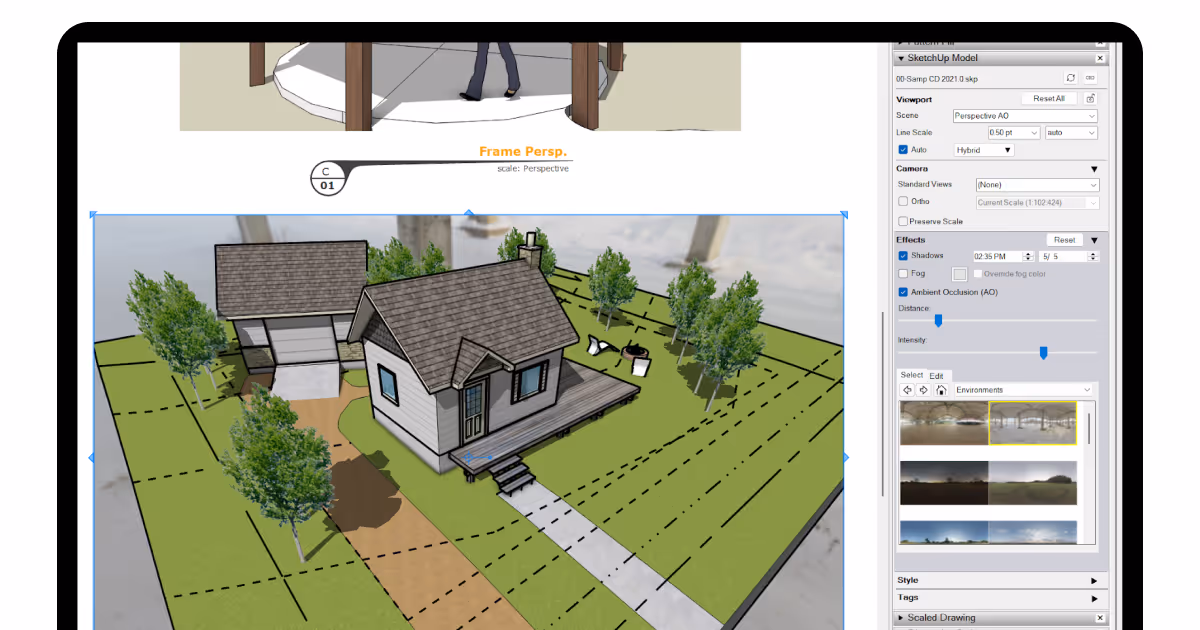1200x630 pixels.
Task: Click the lock icon next to Reset All
Action: coord(1090,99)
